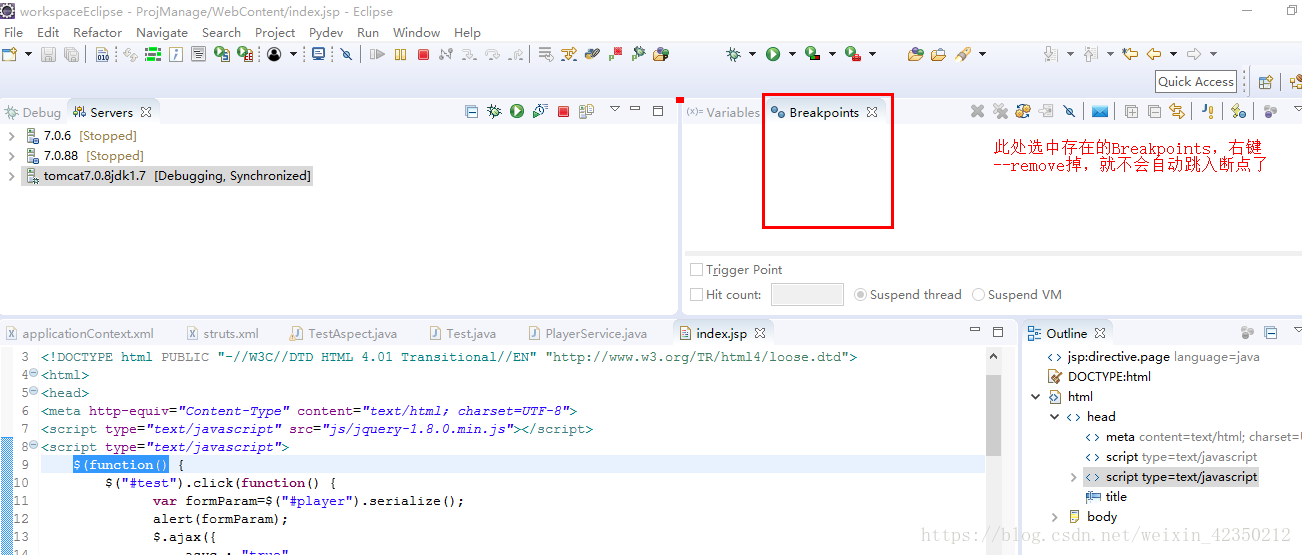This screenshot has width=1302, height=555.
Task: Select the Suspend VM radio button
Action: point(979,295)
